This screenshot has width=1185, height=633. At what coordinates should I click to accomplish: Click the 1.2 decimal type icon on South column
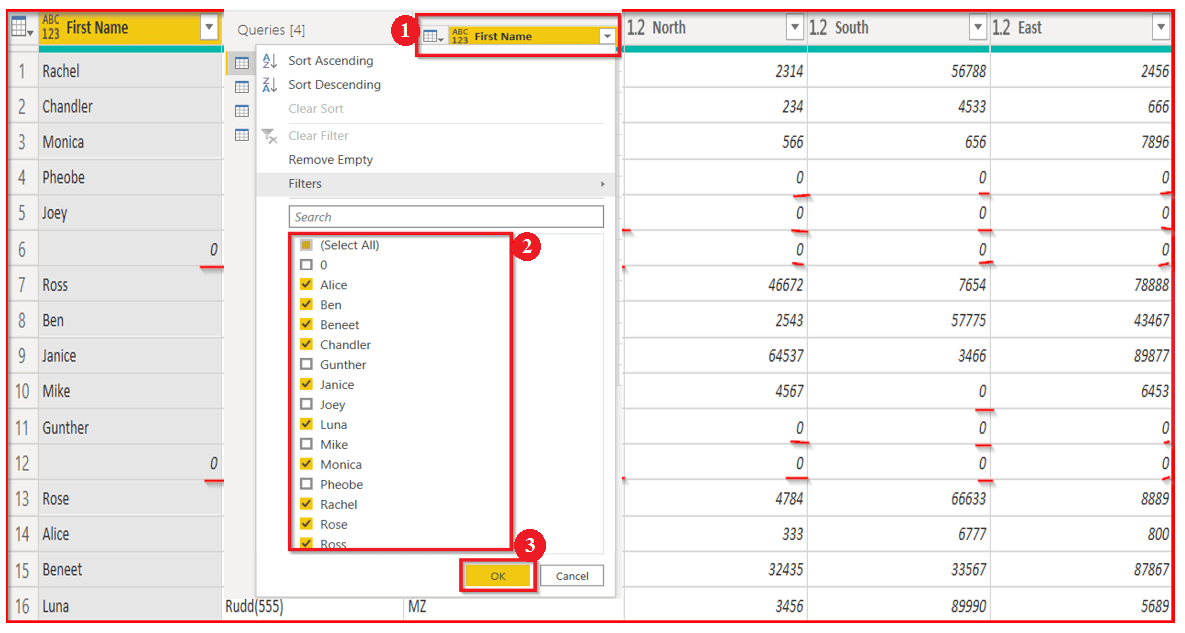820,27
